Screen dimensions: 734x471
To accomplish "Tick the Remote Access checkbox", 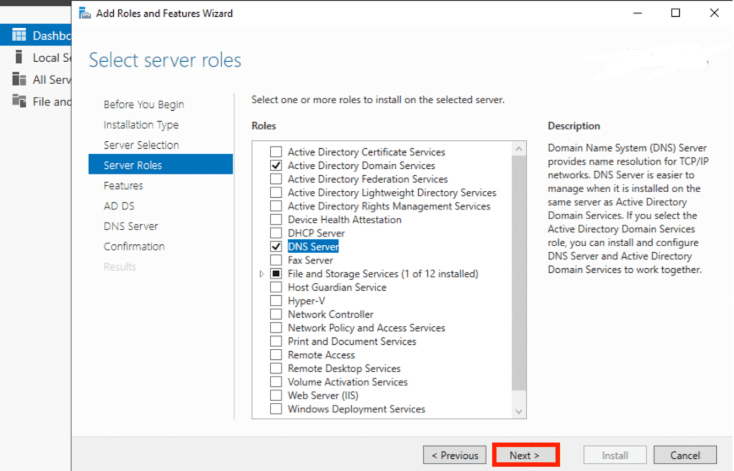I will click(x=276, y=355).
